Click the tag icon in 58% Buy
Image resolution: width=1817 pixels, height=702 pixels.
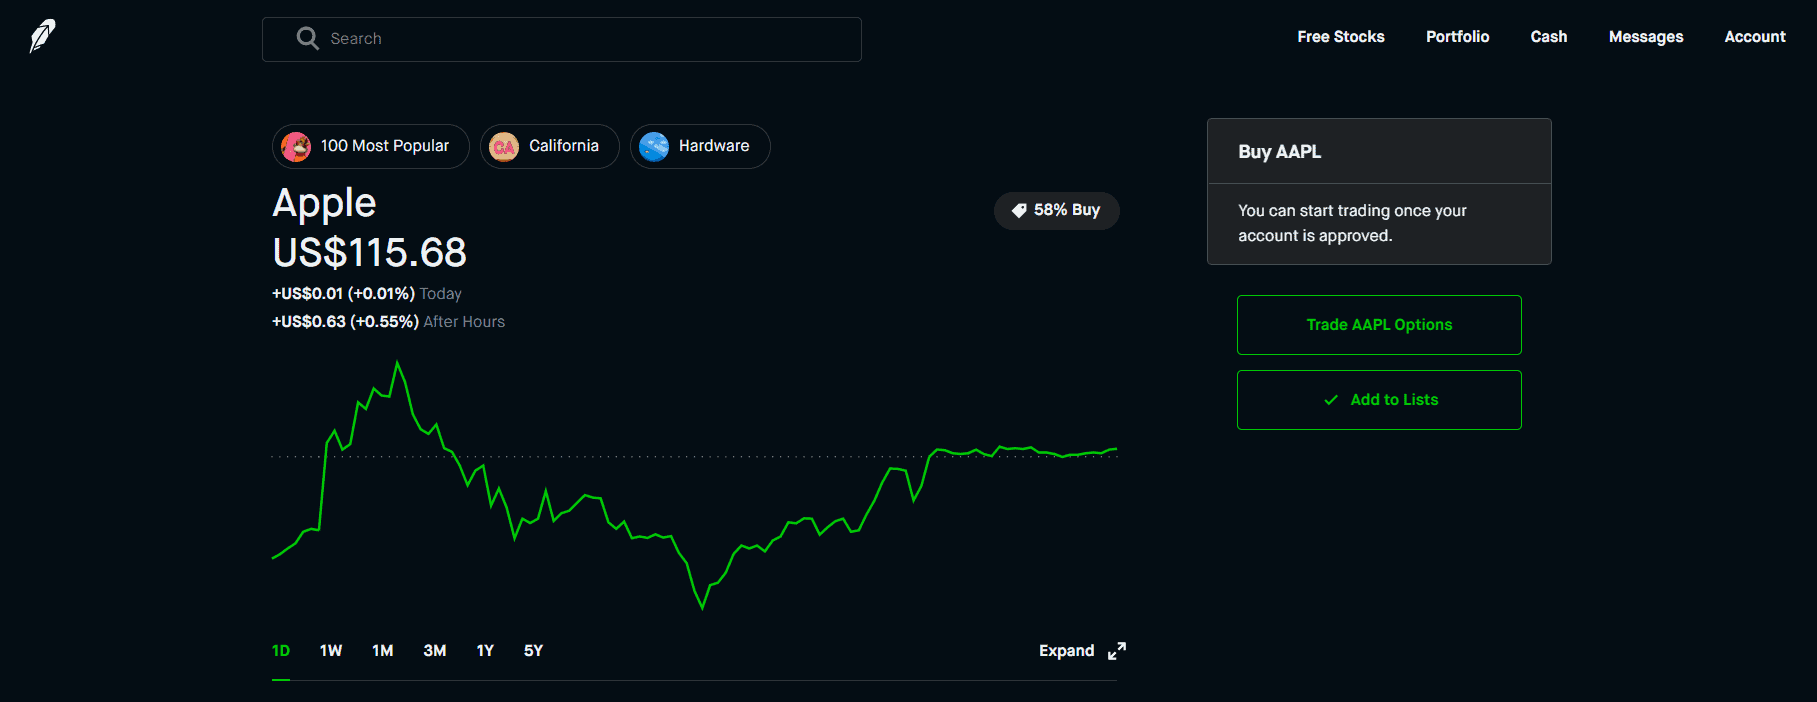[x=1019, y=211]
